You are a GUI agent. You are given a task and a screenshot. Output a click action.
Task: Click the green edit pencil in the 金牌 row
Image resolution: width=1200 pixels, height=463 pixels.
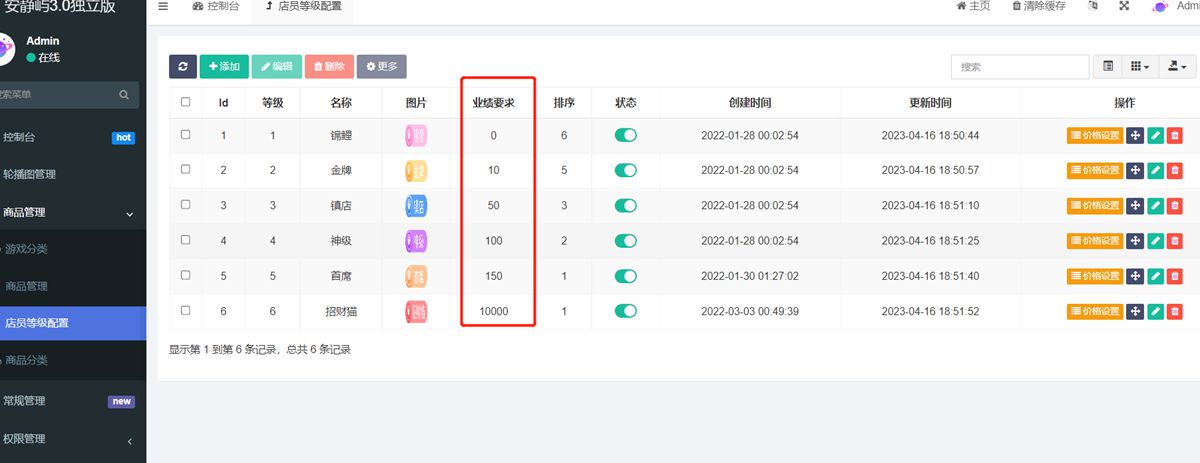(x=1155, y=170)
